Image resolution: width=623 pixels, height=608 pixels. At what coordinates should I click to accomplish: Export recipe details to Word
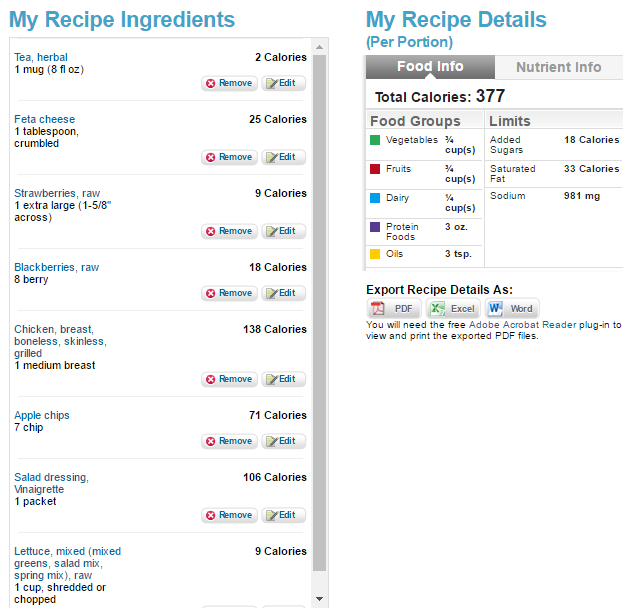(512, 309)
